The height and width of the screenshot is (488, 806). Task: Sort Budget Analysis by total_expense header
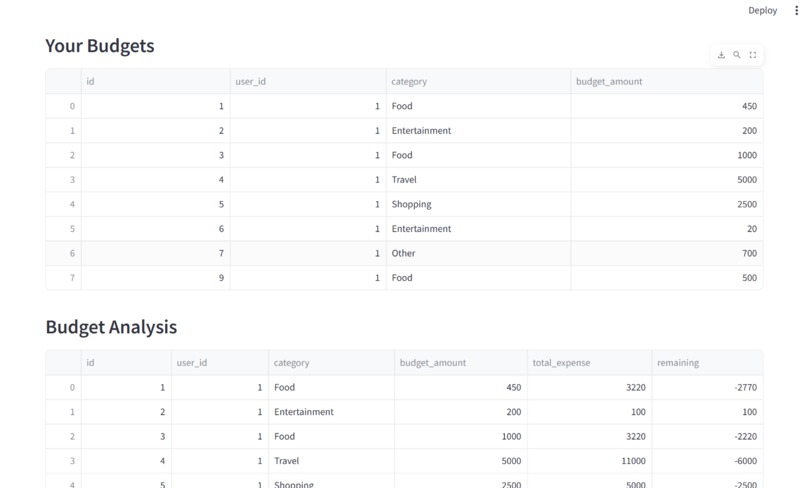coord(590,363)
